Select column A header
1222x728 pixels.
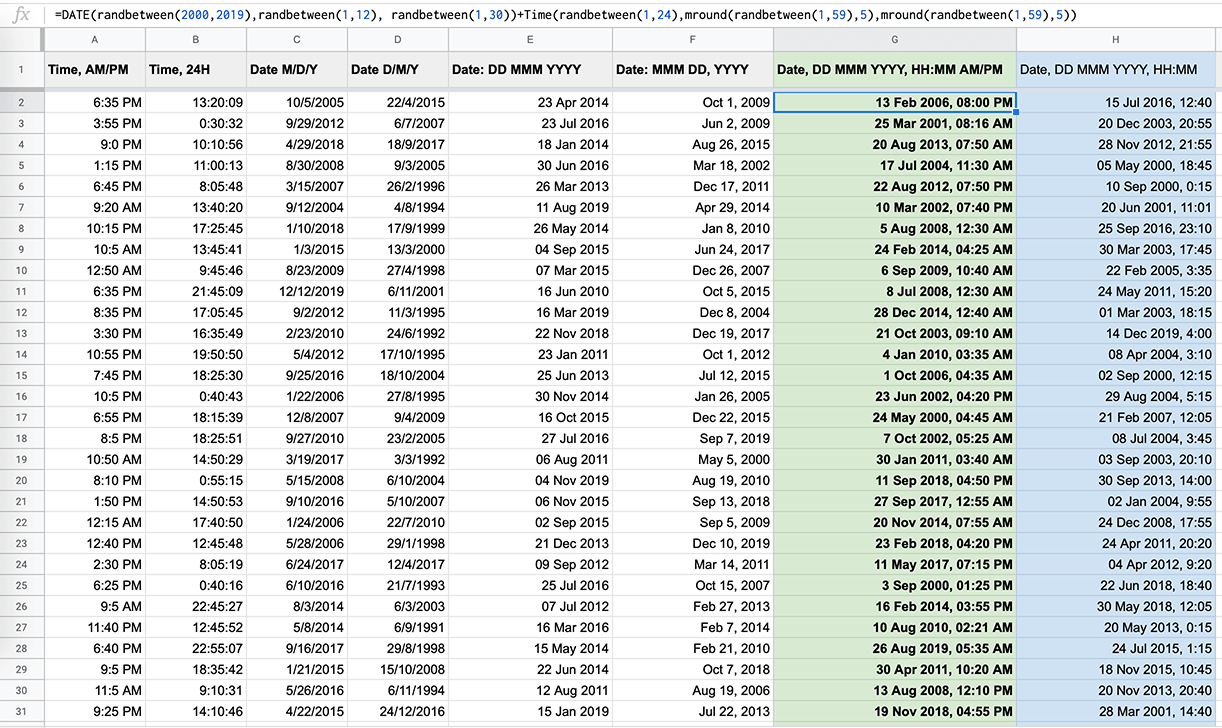click(95, 39)
